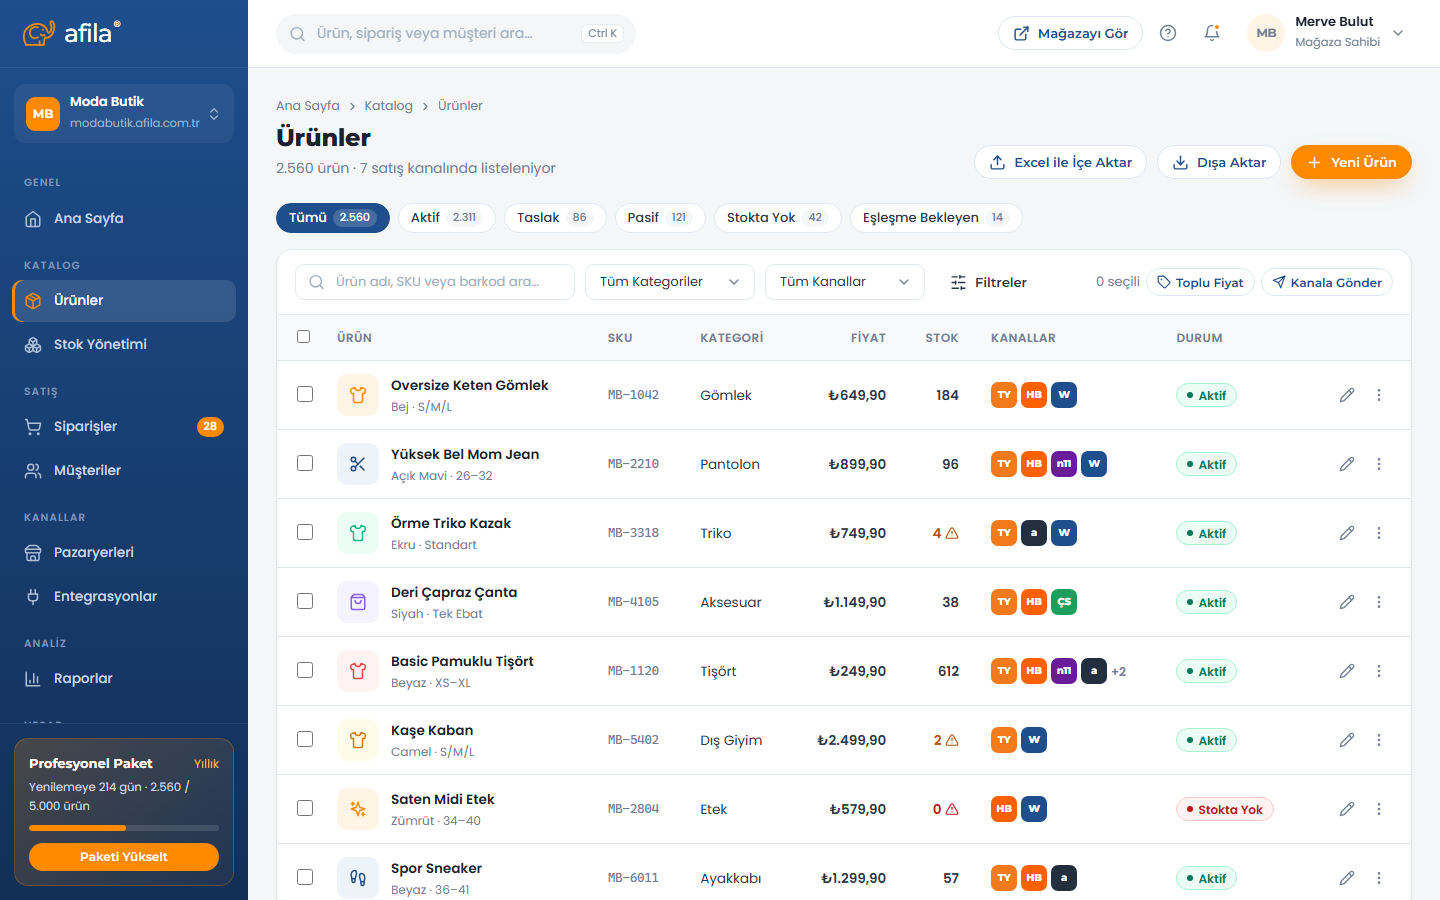Tick the Deri Çapraz Çanta checkbox
The height and width of the screenshot is (900, 1440).
point(305,601)
